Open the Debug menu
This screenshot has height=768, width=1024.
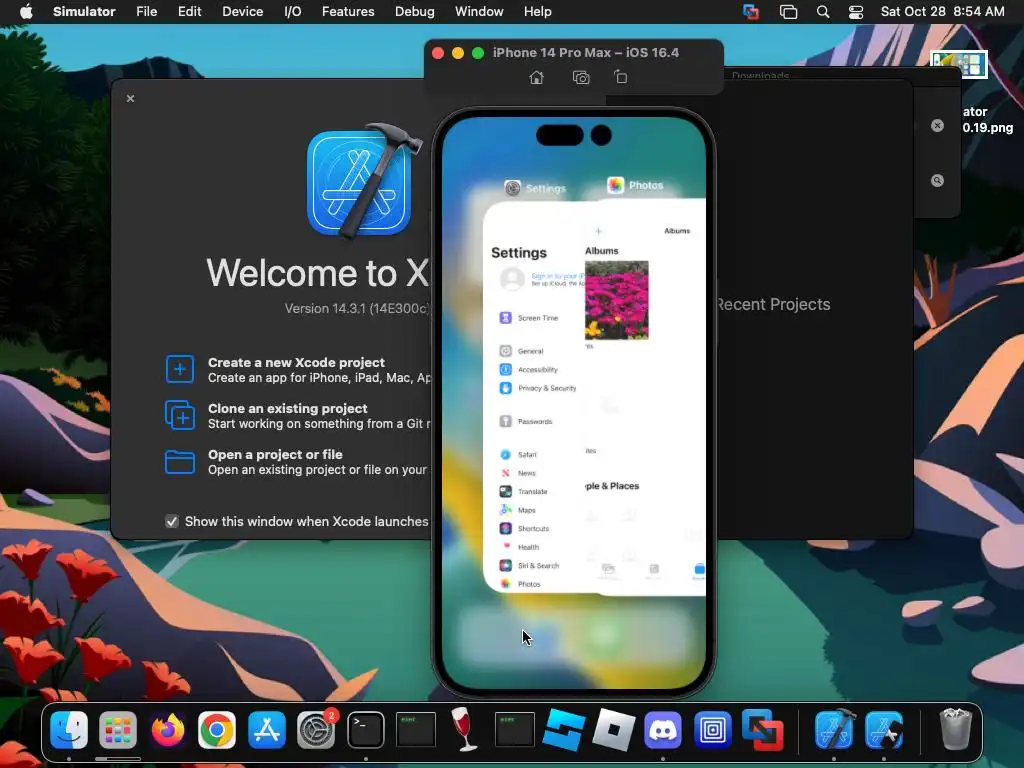tap(414, 12)
